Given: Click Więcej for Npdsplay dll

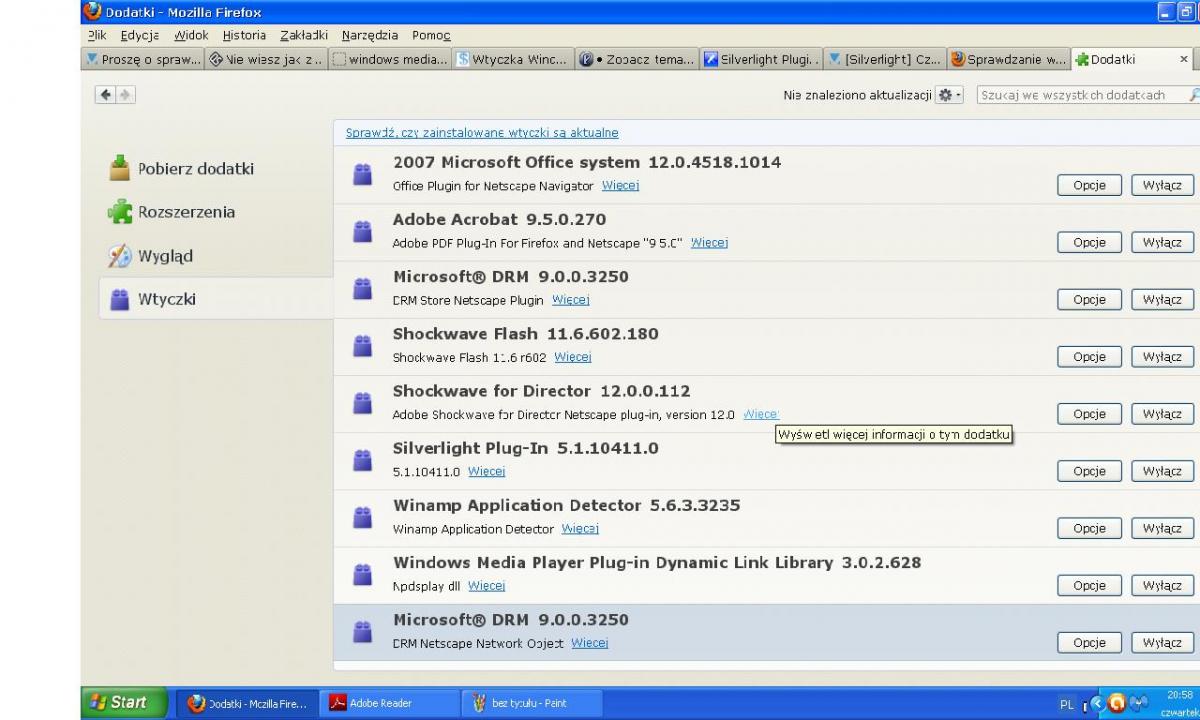Looking at the screenshot, I should pyautogui.click(x=486, y=585).
